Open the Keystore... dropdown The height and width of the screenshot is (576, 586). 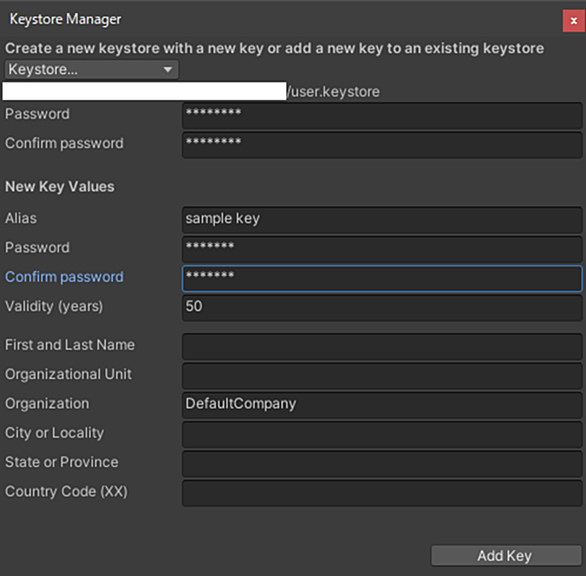click(x=92, y=70)
